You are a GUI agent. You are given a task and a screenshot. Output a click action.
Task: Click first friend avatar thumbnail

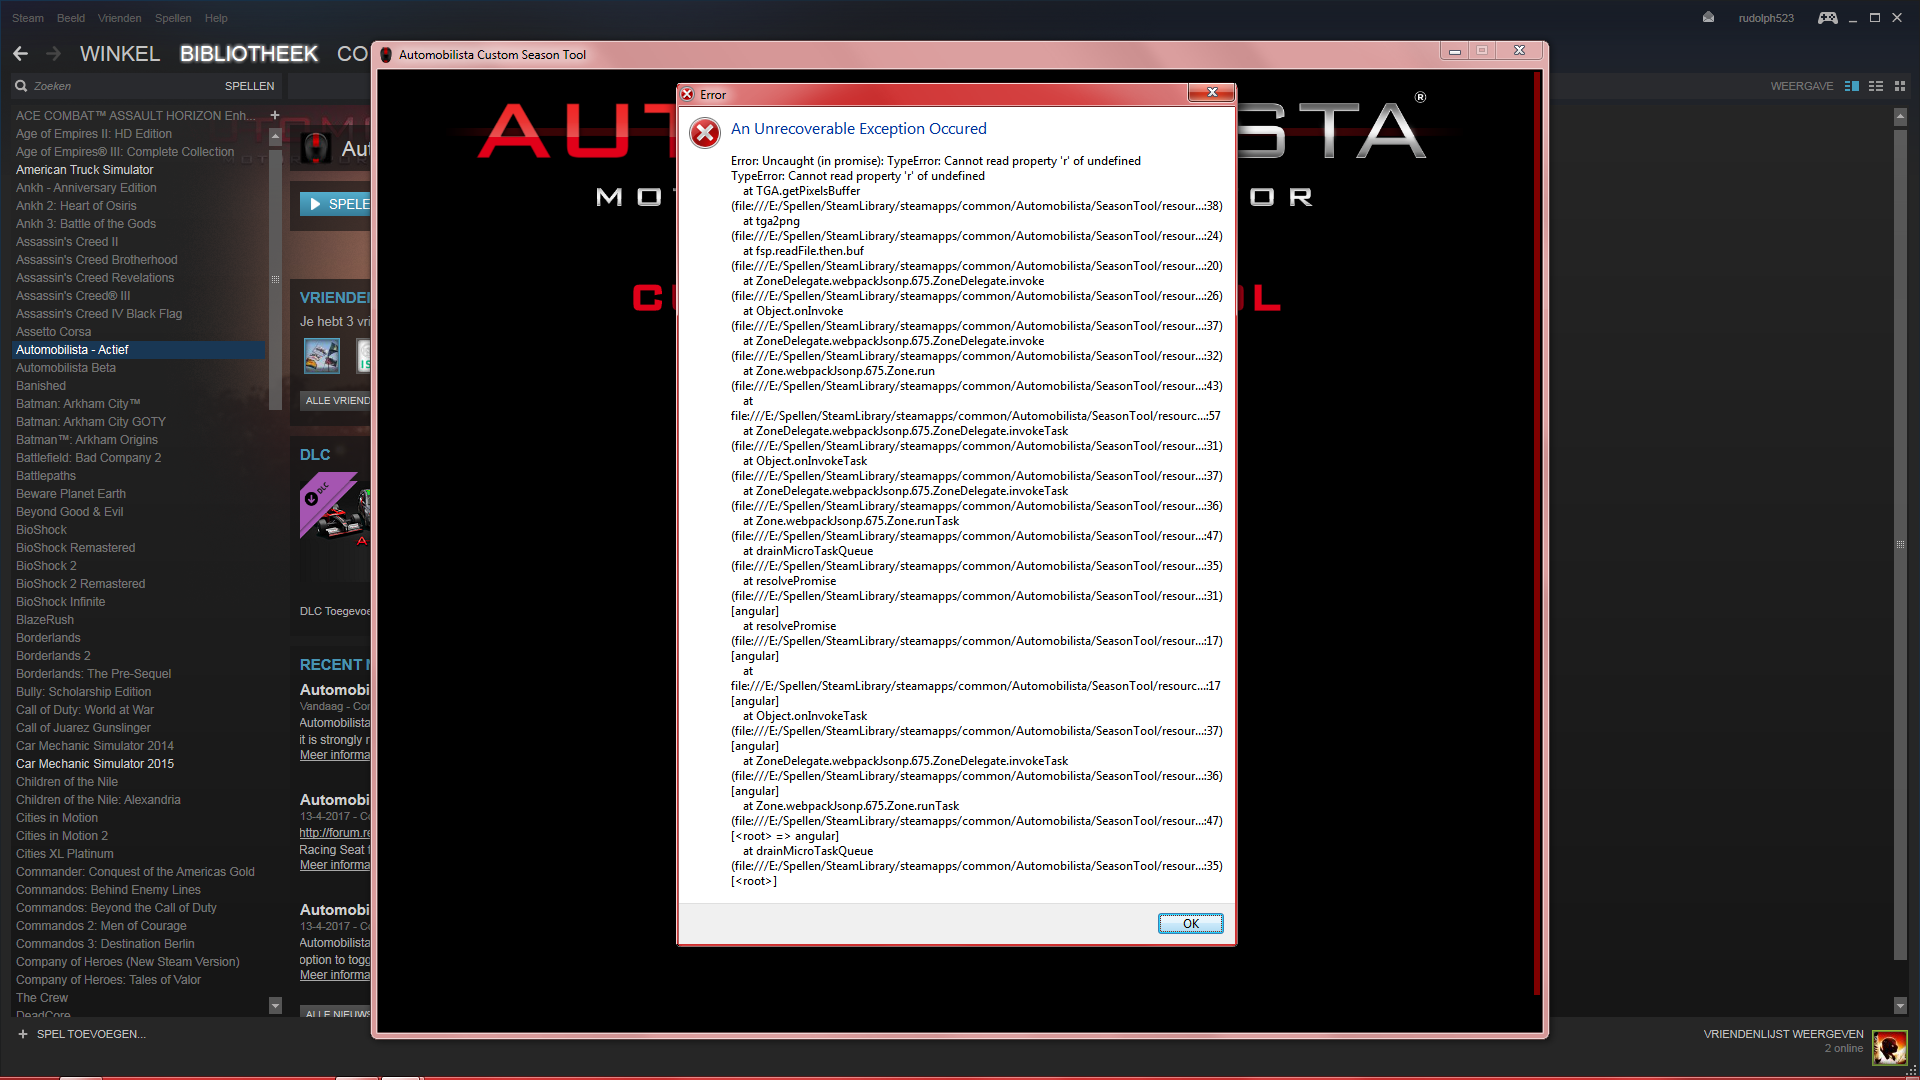[x=322, y=356]
